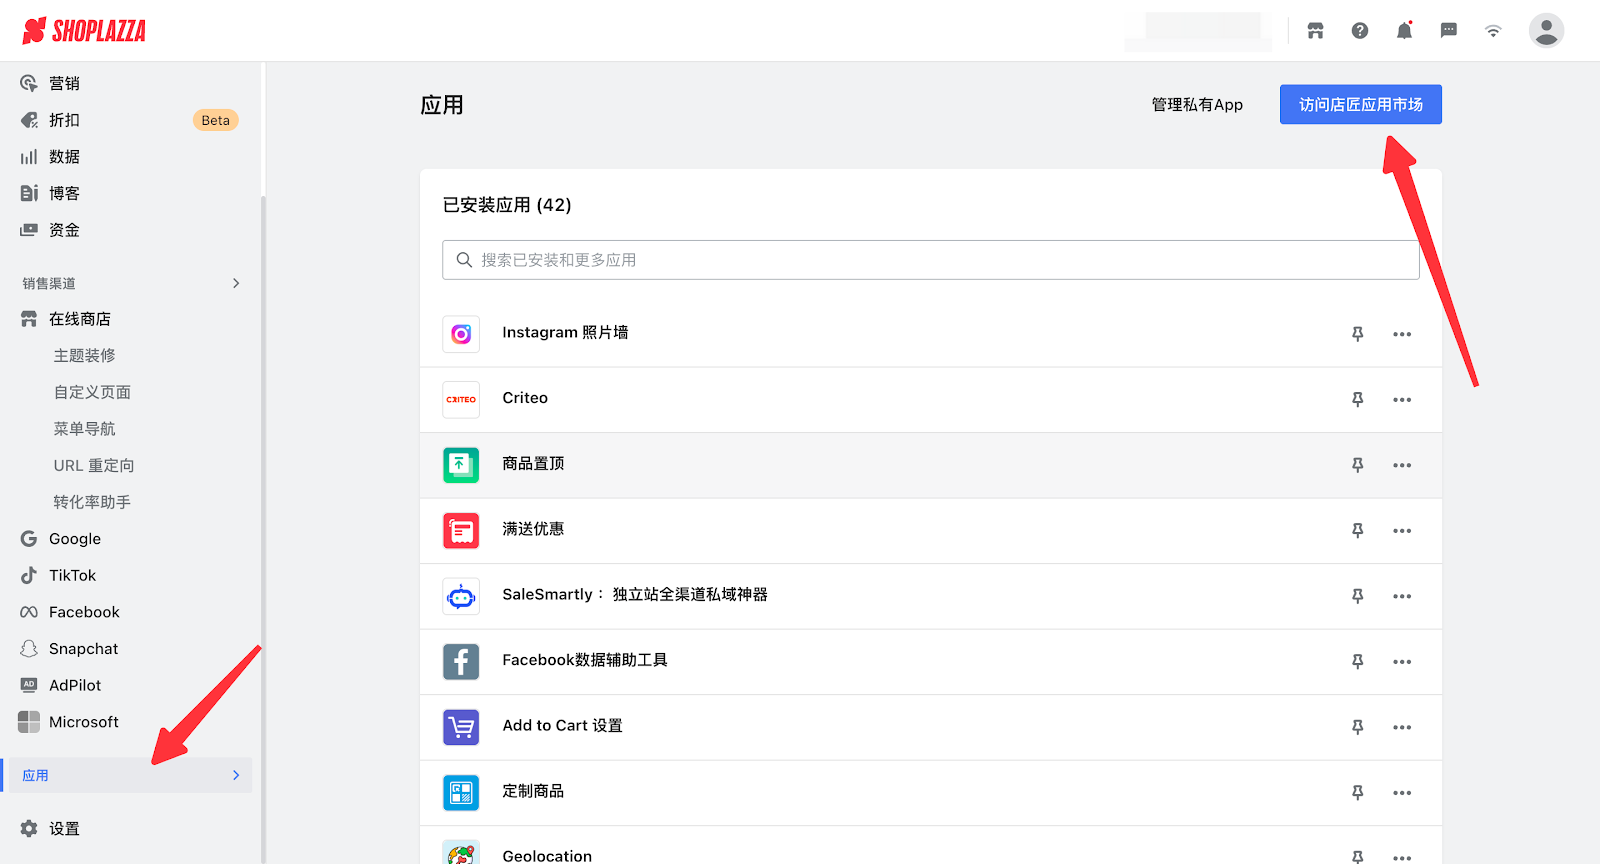This screenshot has height=864, width=1600.
Task: Open the storefront icon in top bar
Action: click(1315, 31)
